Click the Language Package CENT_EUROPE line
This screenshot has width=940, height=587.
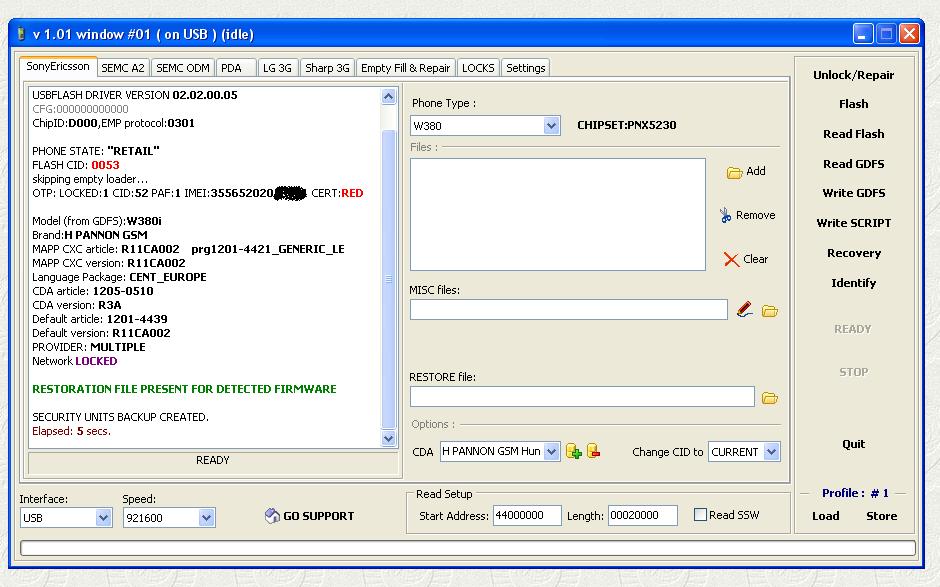click(119, 277)
